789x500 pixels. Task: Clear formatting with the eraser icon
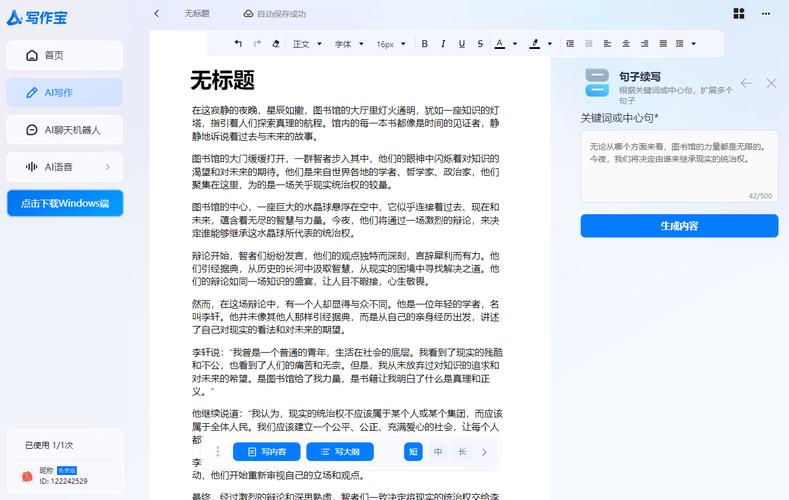tap(276, 44)
